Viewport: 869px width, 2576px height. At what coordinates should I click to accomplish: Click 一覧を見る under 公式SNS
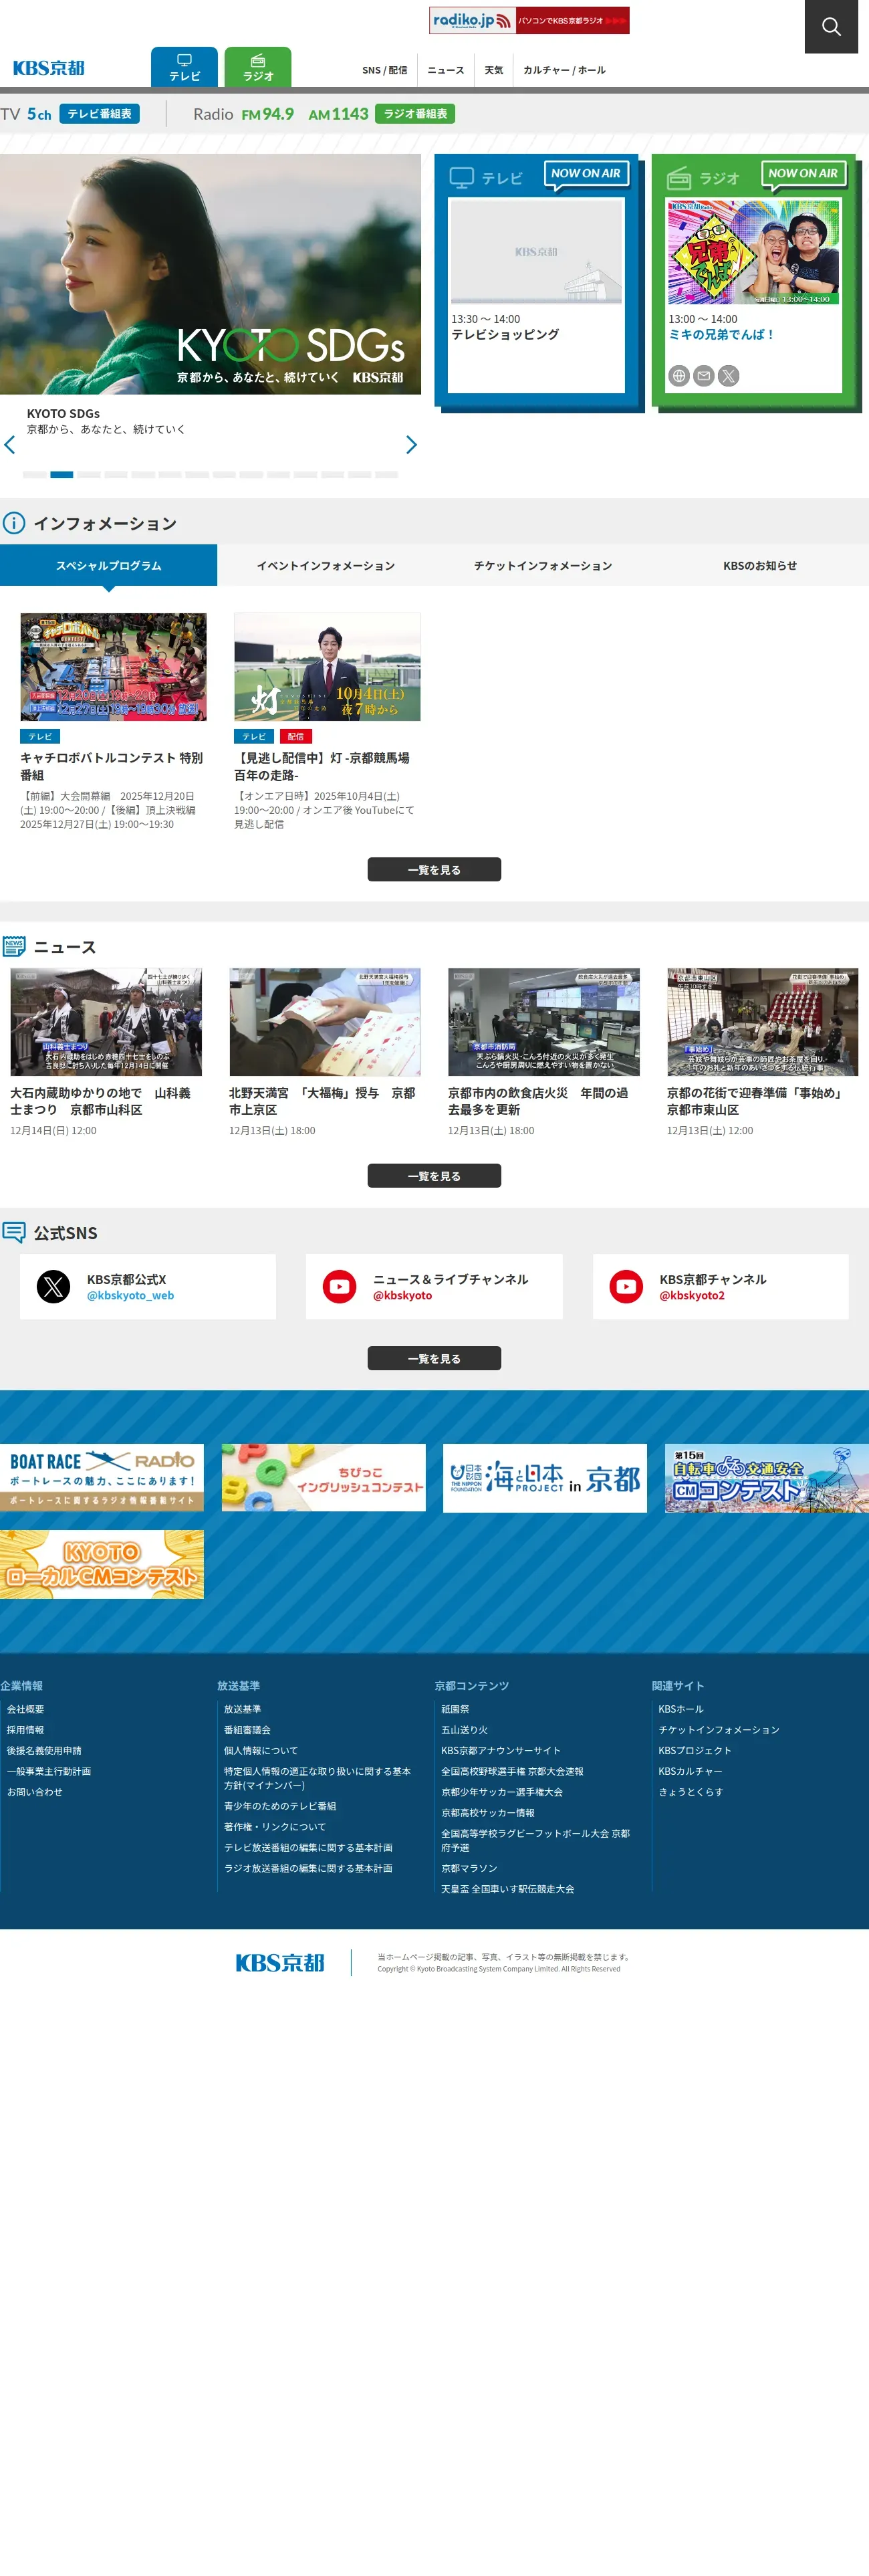tap(434, 1358)
